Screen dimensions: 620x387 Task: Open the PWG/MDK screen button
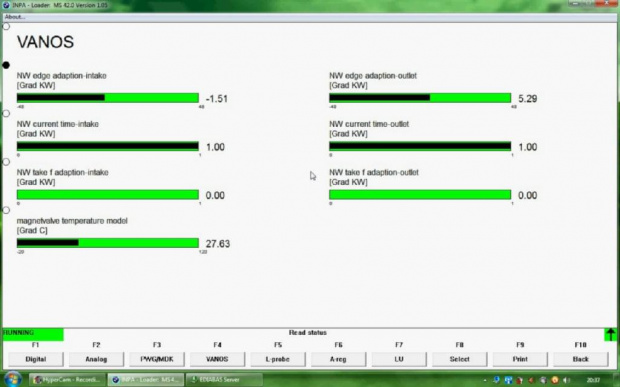click(x=157, y=359)
